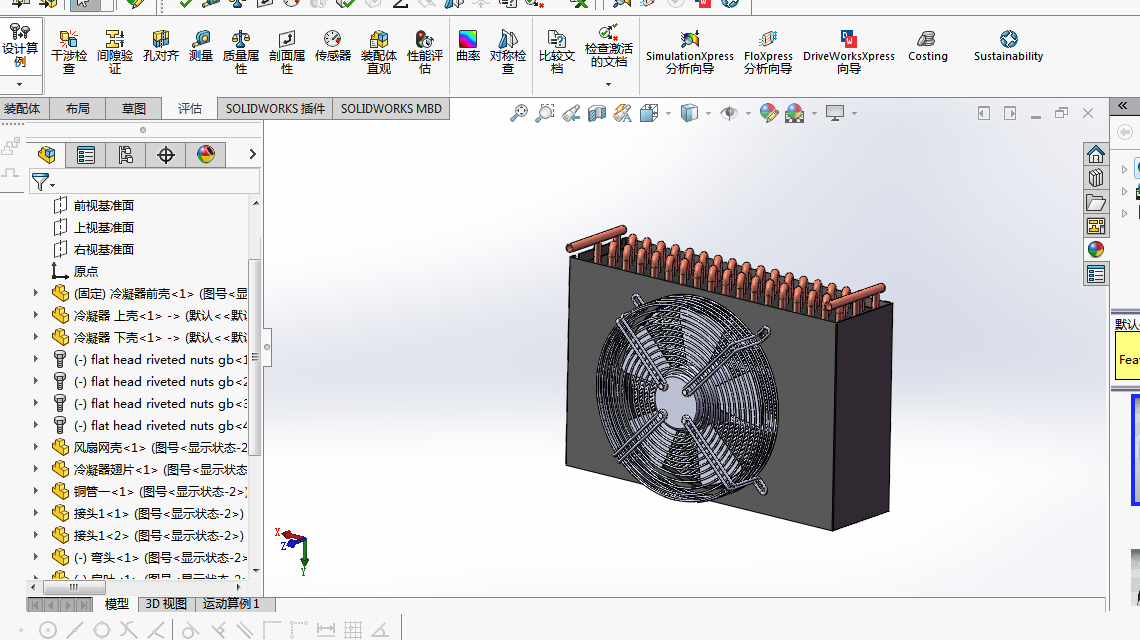Open DisplayManager color ball tab
This screenshot has width=1140, height=640.
click(x=206, y=154)
